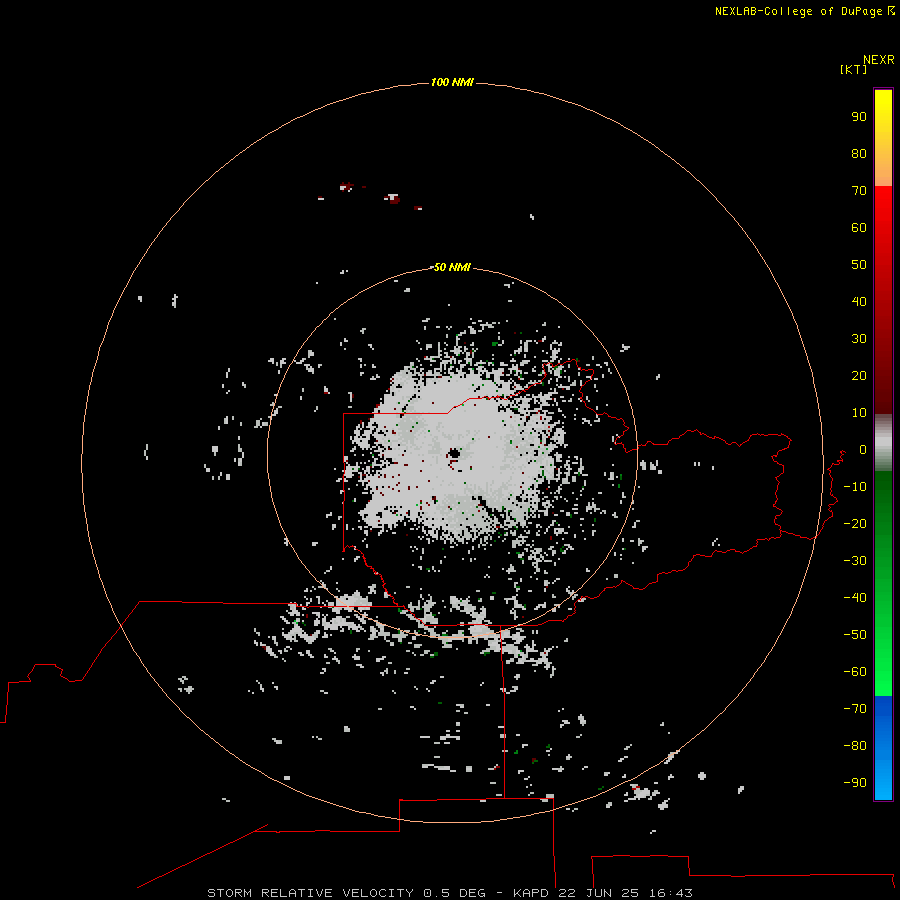The height and width of the screenshot is (900, 900).
Task: Click the -60 value on velocity scale
Action: point(855,672)
